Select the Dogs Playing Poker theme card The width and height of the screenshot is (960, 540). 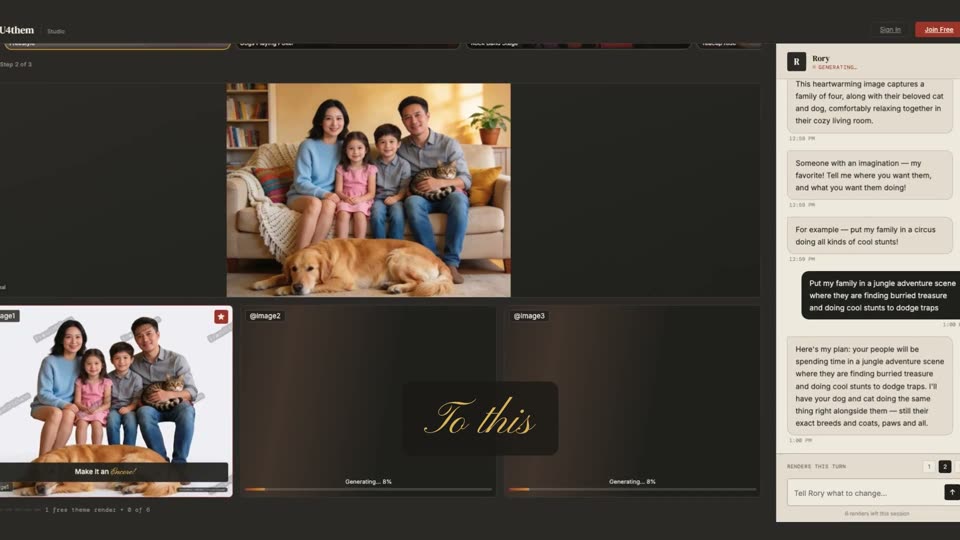pyautogui.click(x=348, y=45)
